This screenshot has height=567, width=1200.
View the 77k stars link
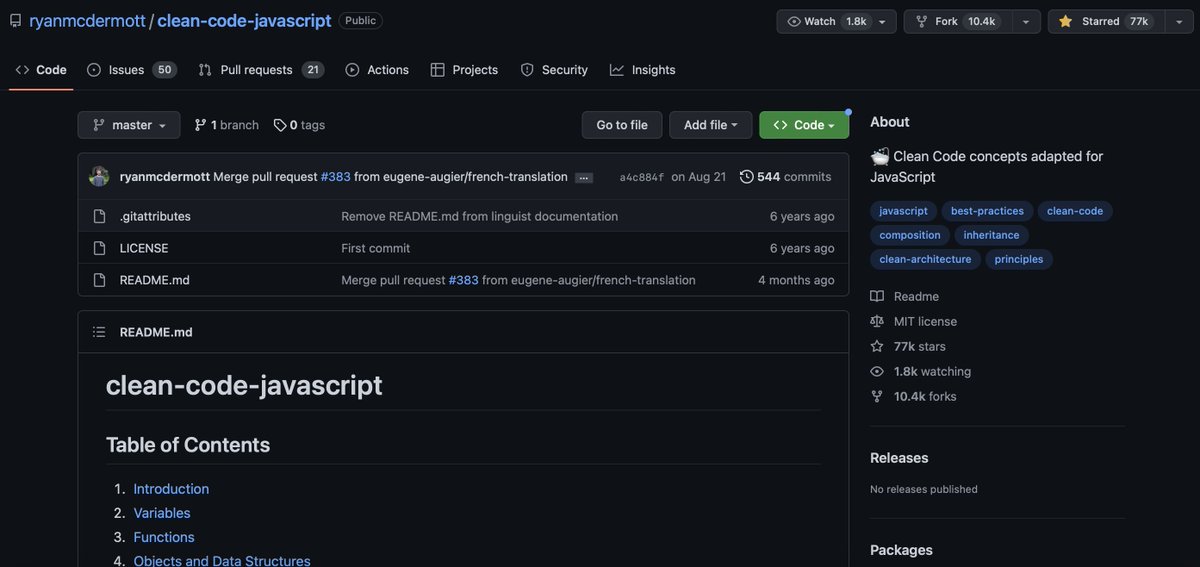908,346
